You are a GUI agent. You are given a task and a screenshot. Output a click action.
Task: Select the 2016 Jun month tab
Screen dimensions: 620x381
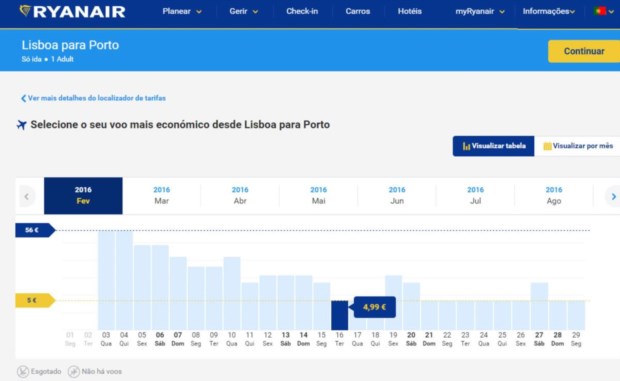[397, 196]
